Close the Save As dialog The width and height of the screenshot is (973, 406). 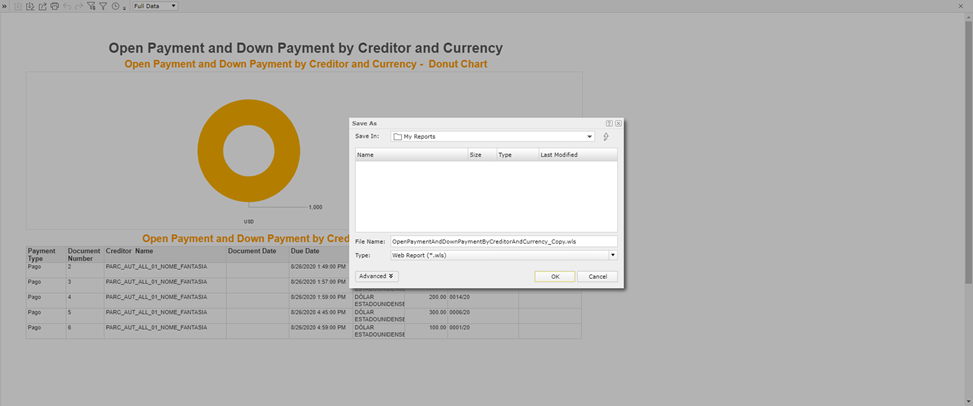[x=619, y=124]
